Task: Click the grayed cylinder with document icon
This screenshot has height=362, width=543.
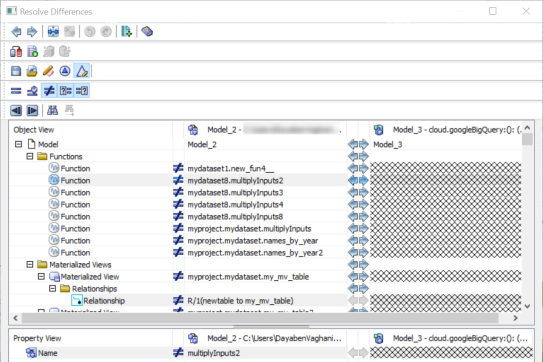Action: coord(65,52)
